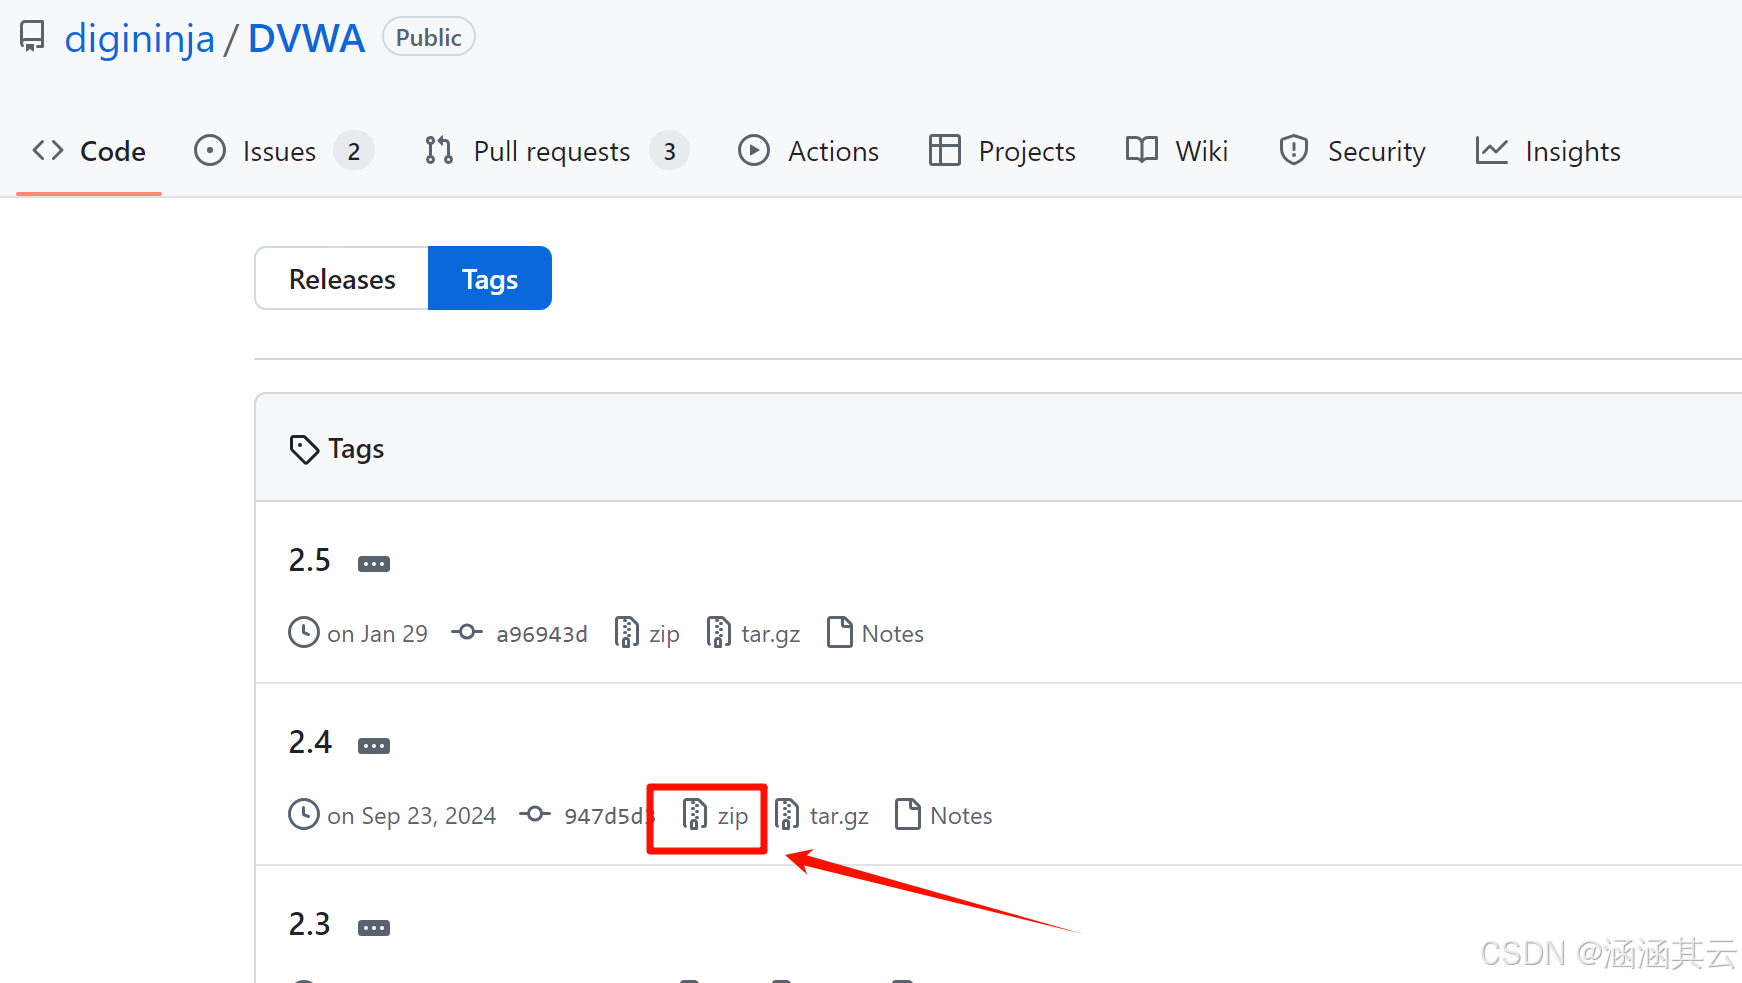Expand the ellipsis for tag 2.4

(374, 746)
